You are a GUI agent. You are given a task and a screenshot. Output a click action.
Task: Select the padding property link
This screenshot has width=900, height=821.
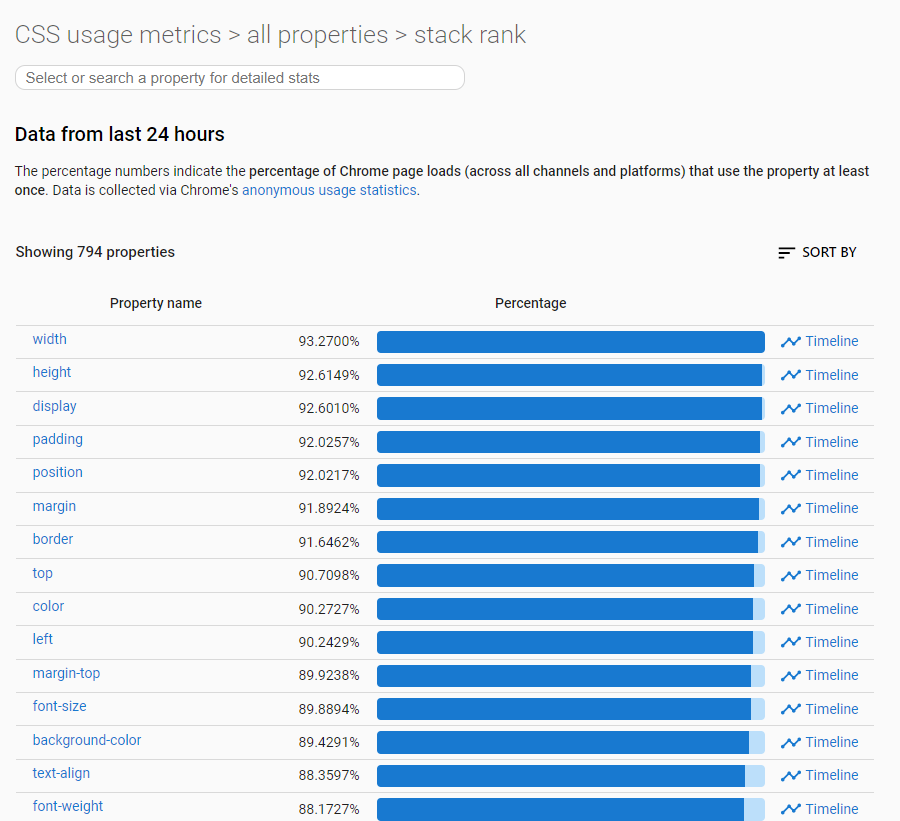[x=58, y=440]
